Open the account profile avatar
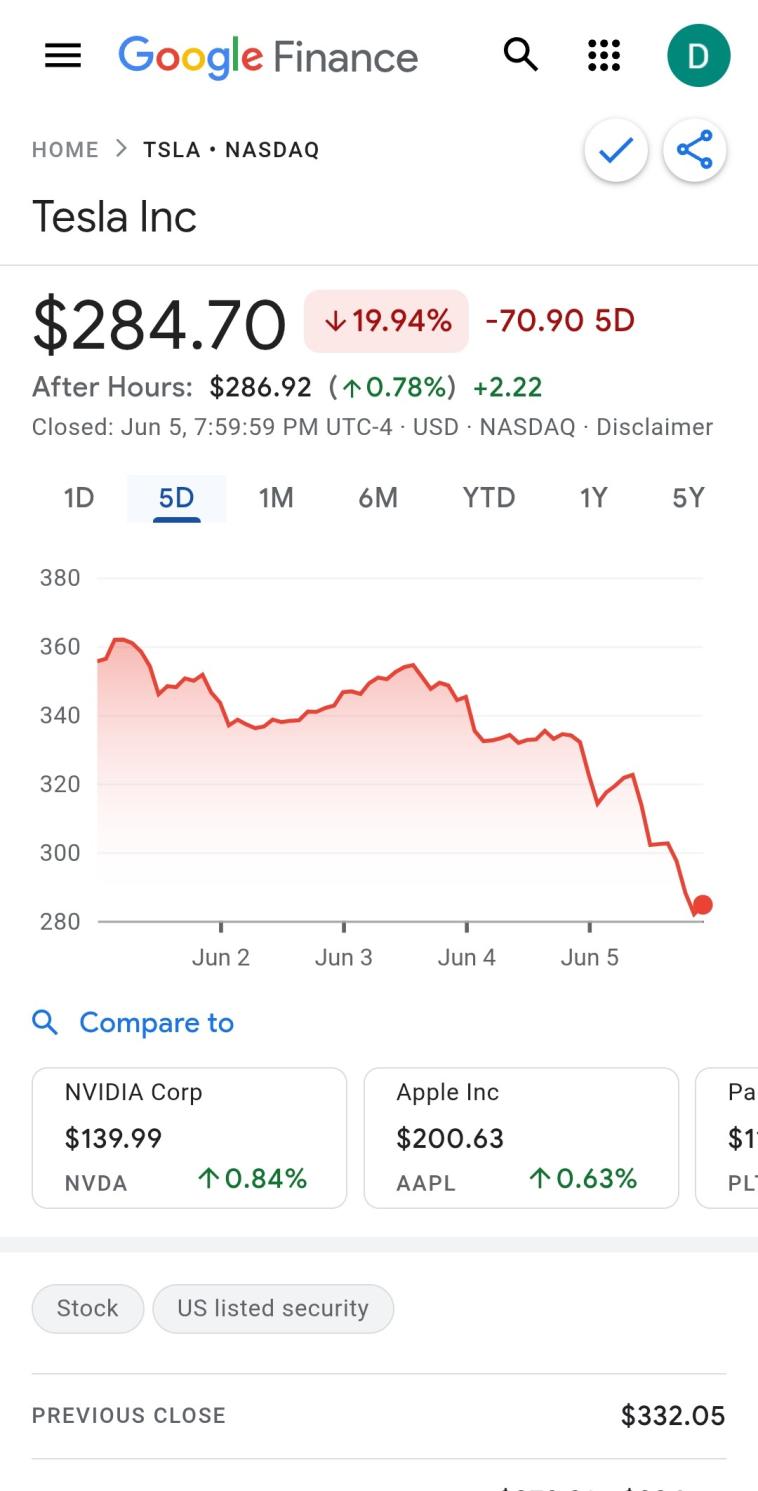Image resolution: width=758 pixels, height=1491 pixels. (698, 55)
